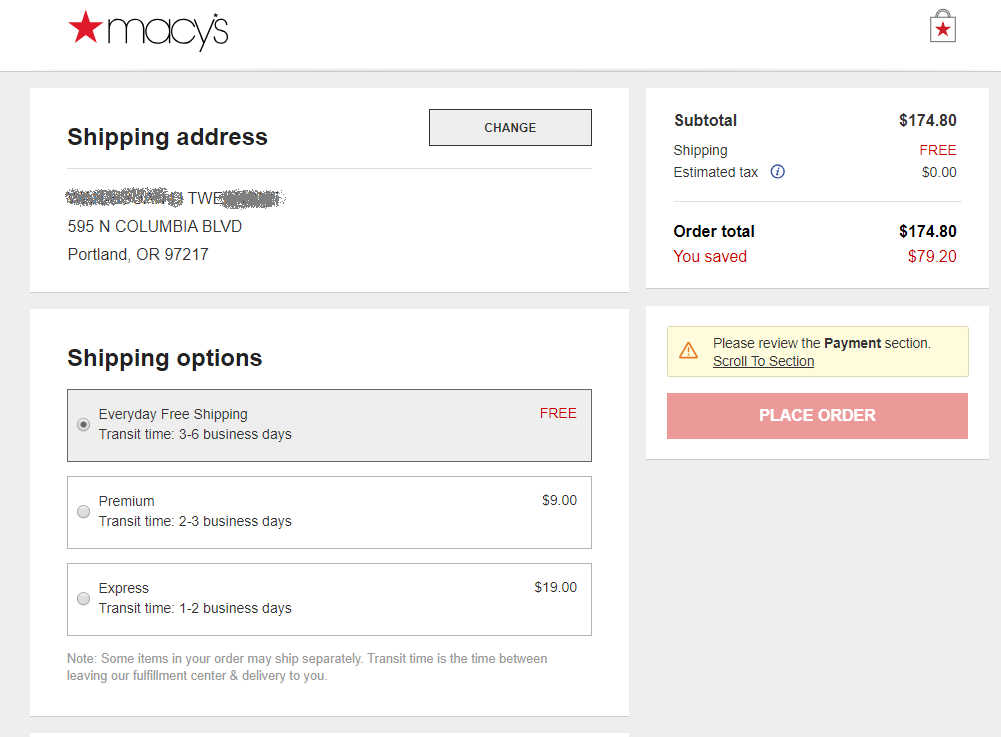Image resolution: width=1001 pixels, height=737 pixels.
Task: Open the shopping bag icon
Action: click(x=942, y=27)
